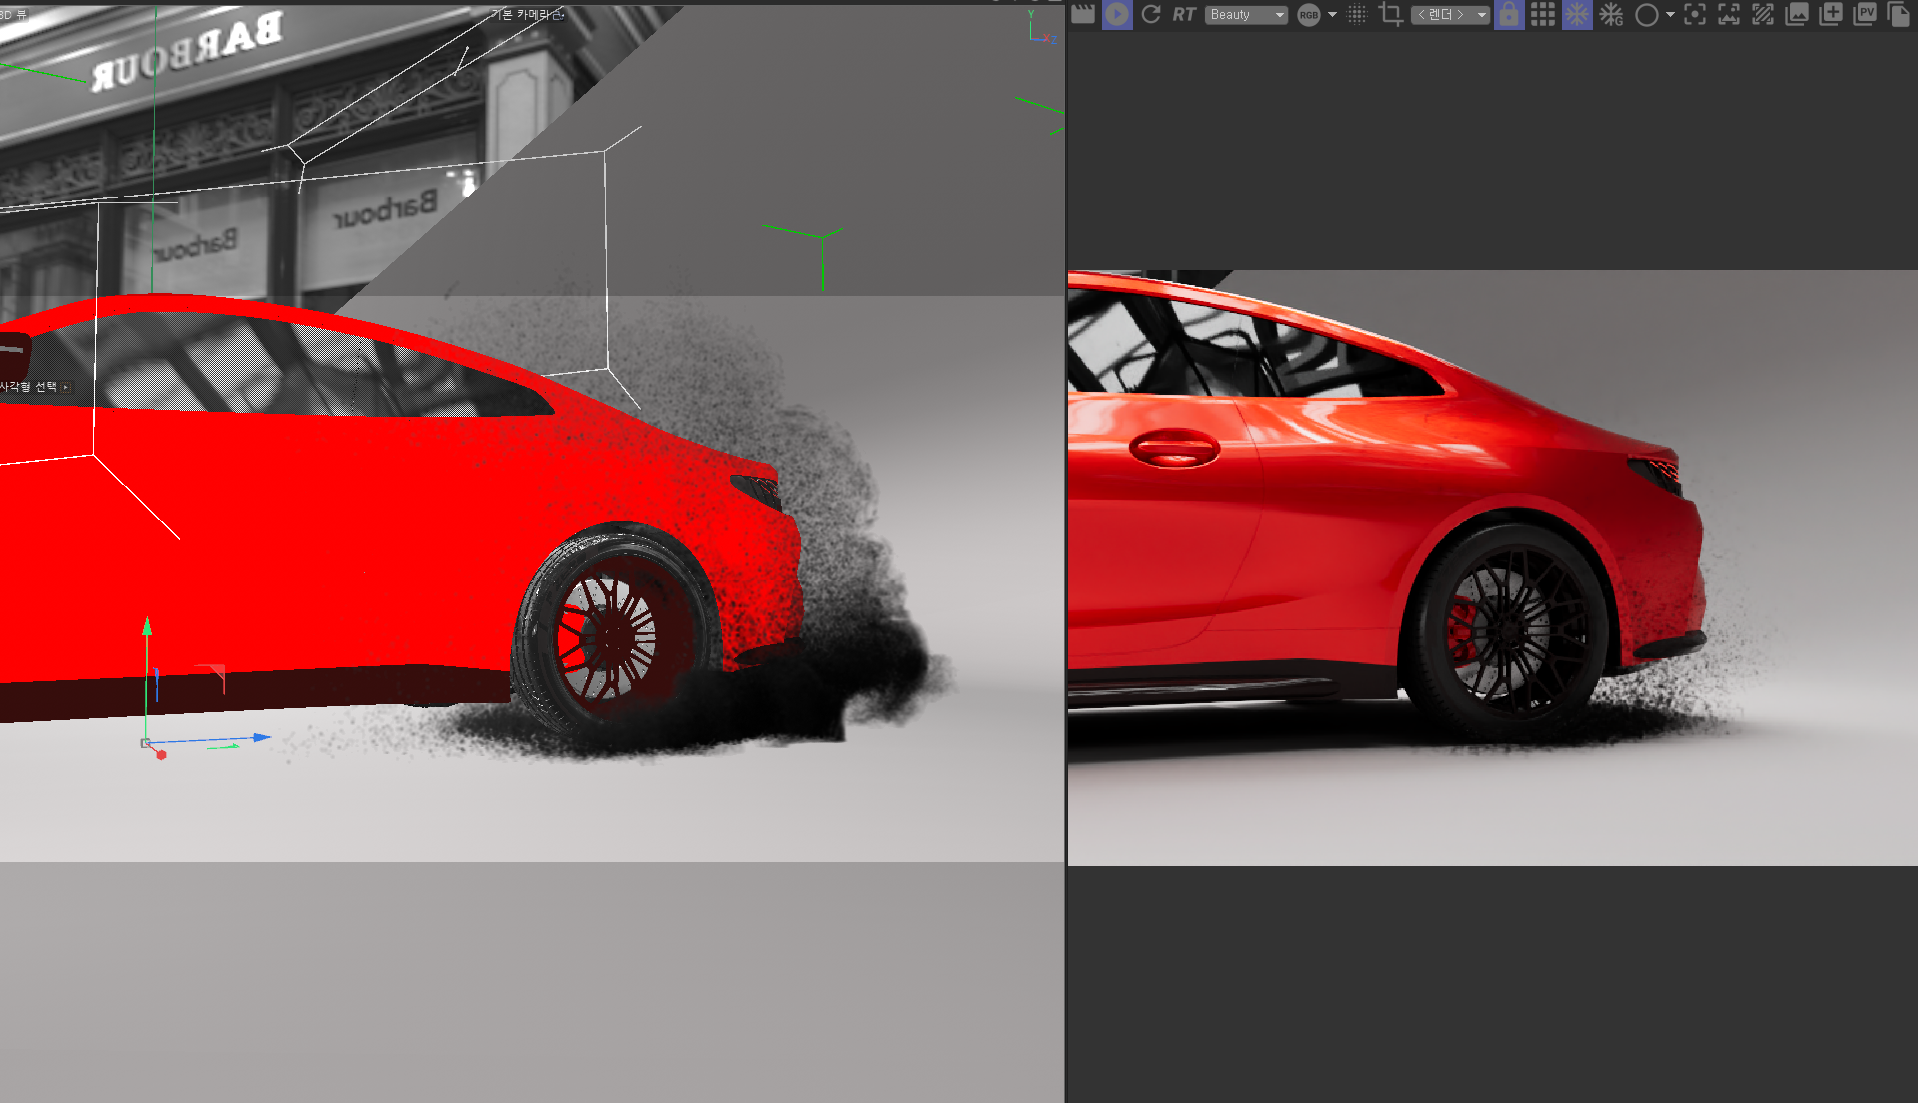Click the snowflake G freeze geometry icon
Screen dimensions: 1918x1103
[x=1611, y=14]
